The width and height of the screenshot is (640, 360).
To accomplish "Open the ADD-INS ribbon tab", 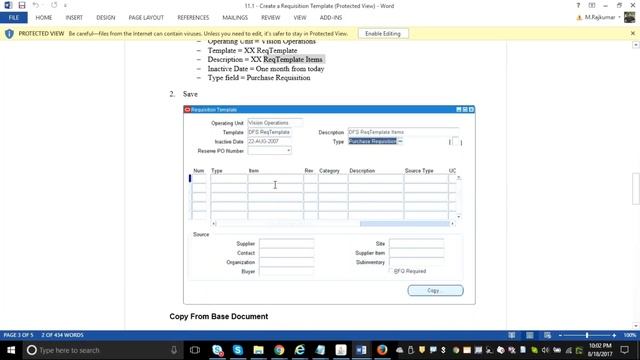I will pyautogui.click(x=331, y=18).
